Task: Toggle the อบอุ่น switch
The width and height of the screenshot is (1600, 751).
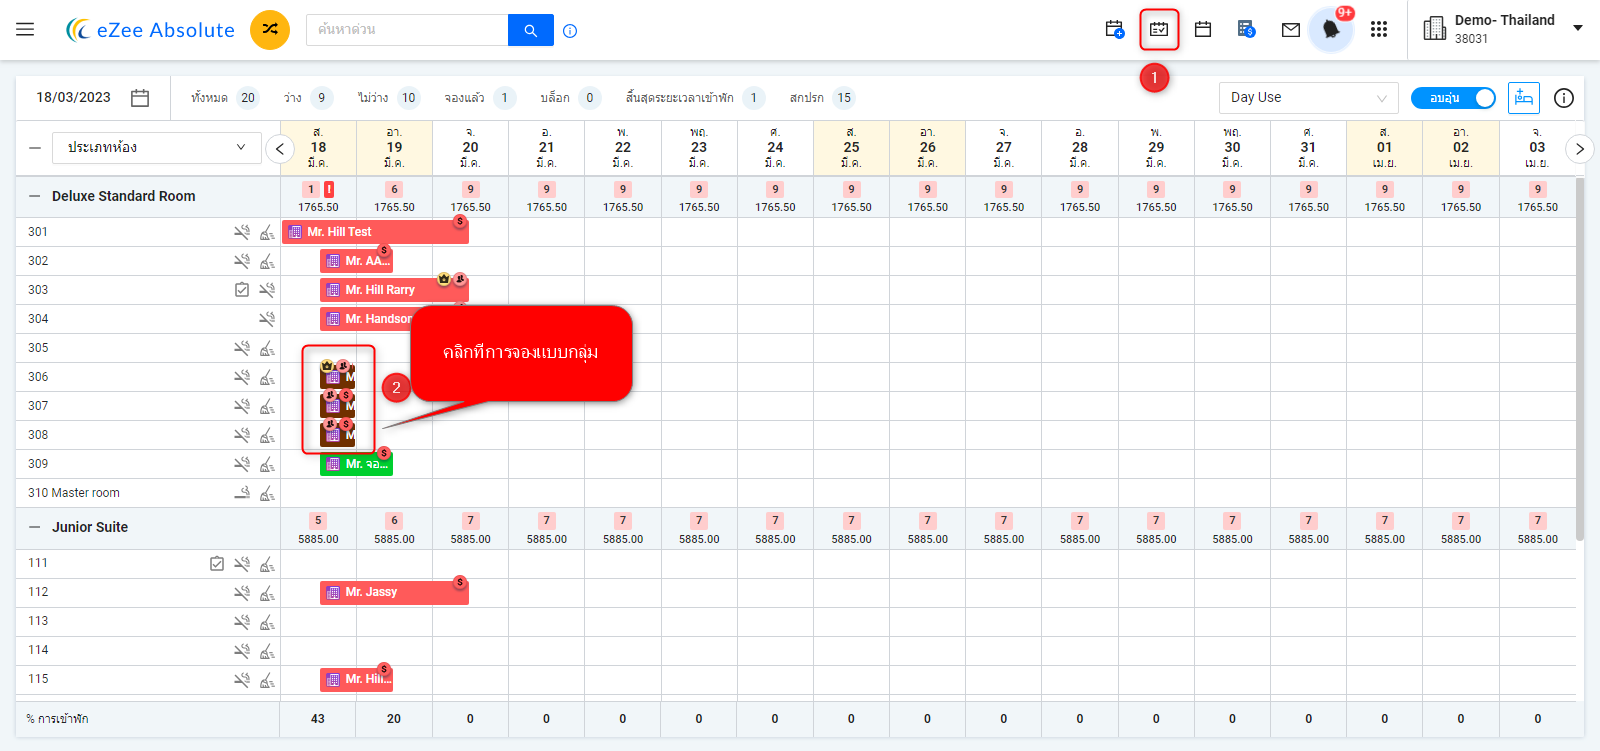Action: (x=1453, y=98)
